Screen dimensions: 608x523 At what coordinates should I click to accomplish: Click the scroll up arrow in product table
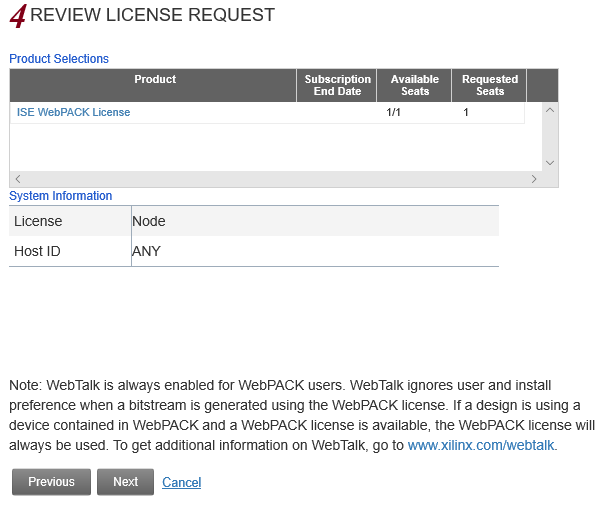pos(549,110)
